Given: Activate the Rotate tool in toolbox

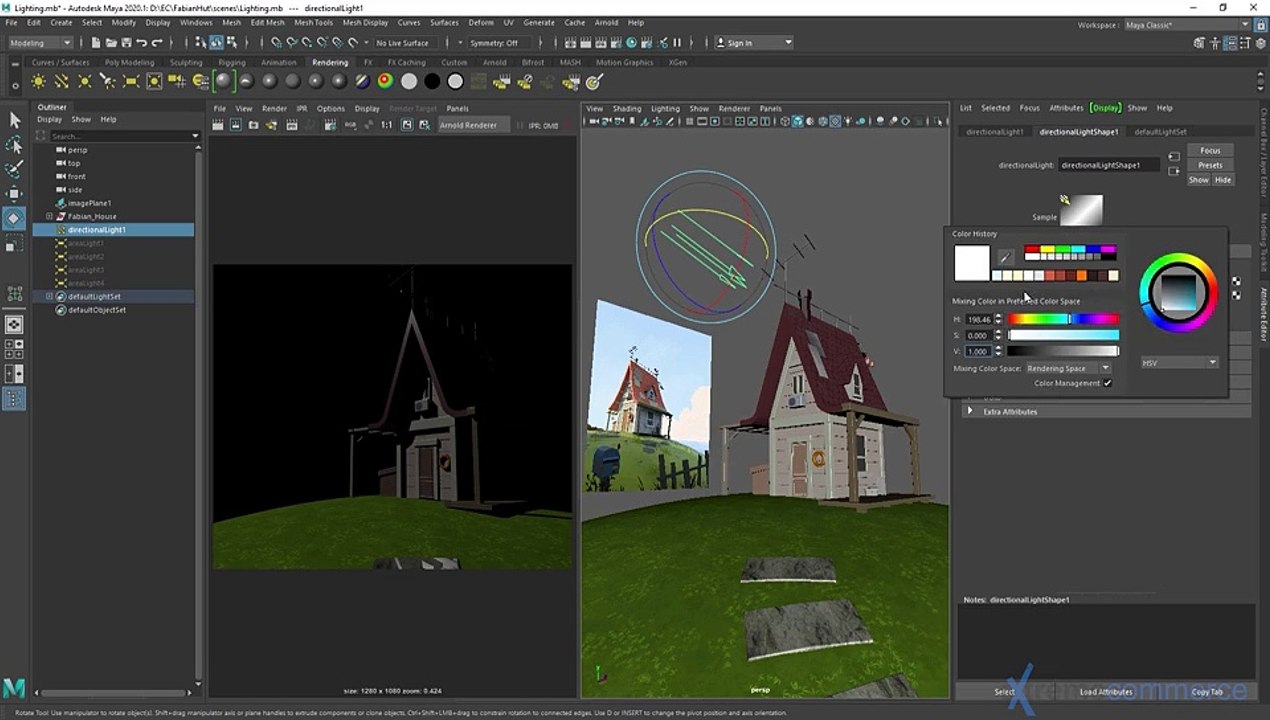Looking at the screenshot, I should point(14,218).
